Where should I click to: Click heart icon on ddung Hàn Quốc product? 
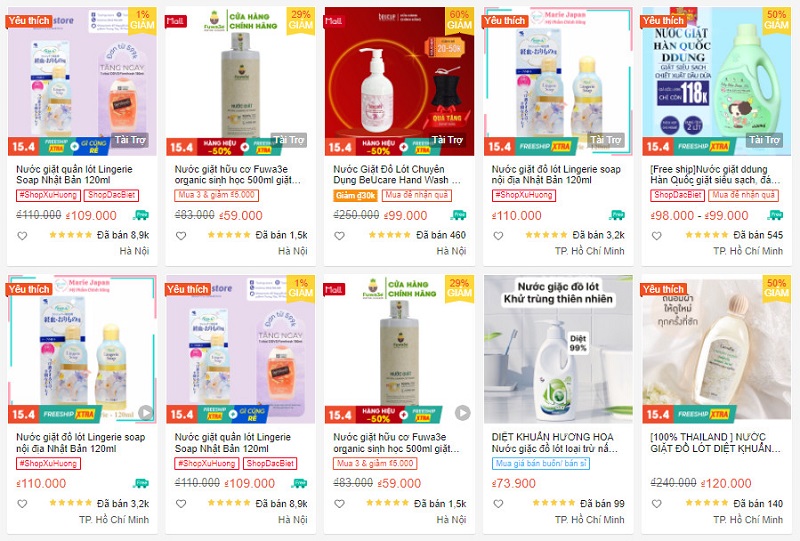pos(657,236)
